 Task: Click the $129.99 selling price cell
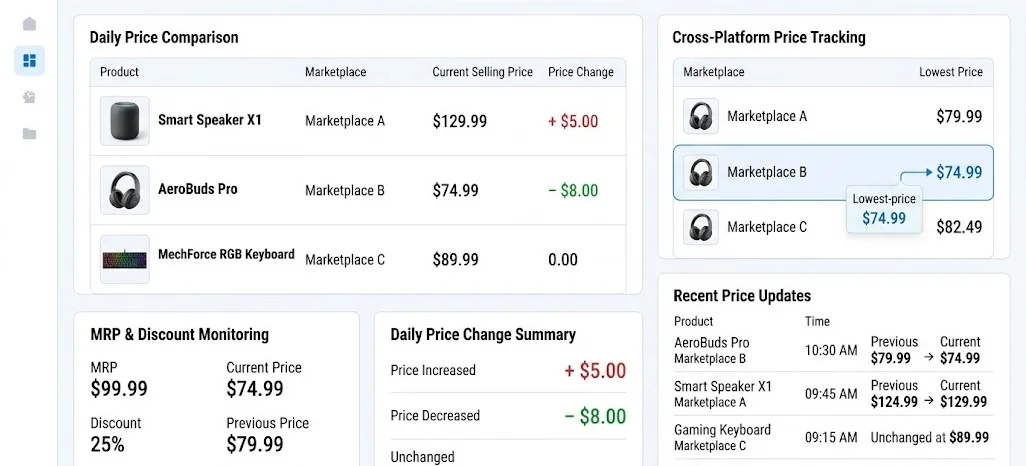[x=459, y=121]
